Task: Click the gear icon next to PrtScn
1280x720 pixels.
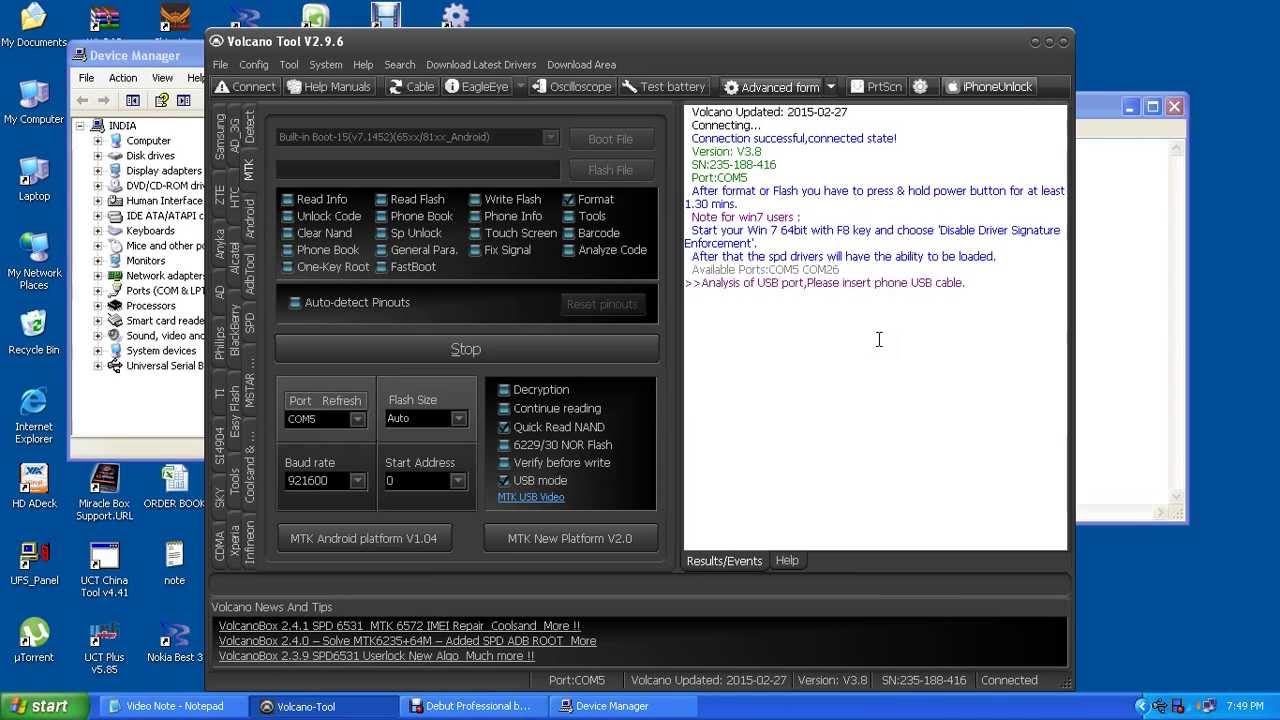Action: pyautogui.click(x=920, y=87)
